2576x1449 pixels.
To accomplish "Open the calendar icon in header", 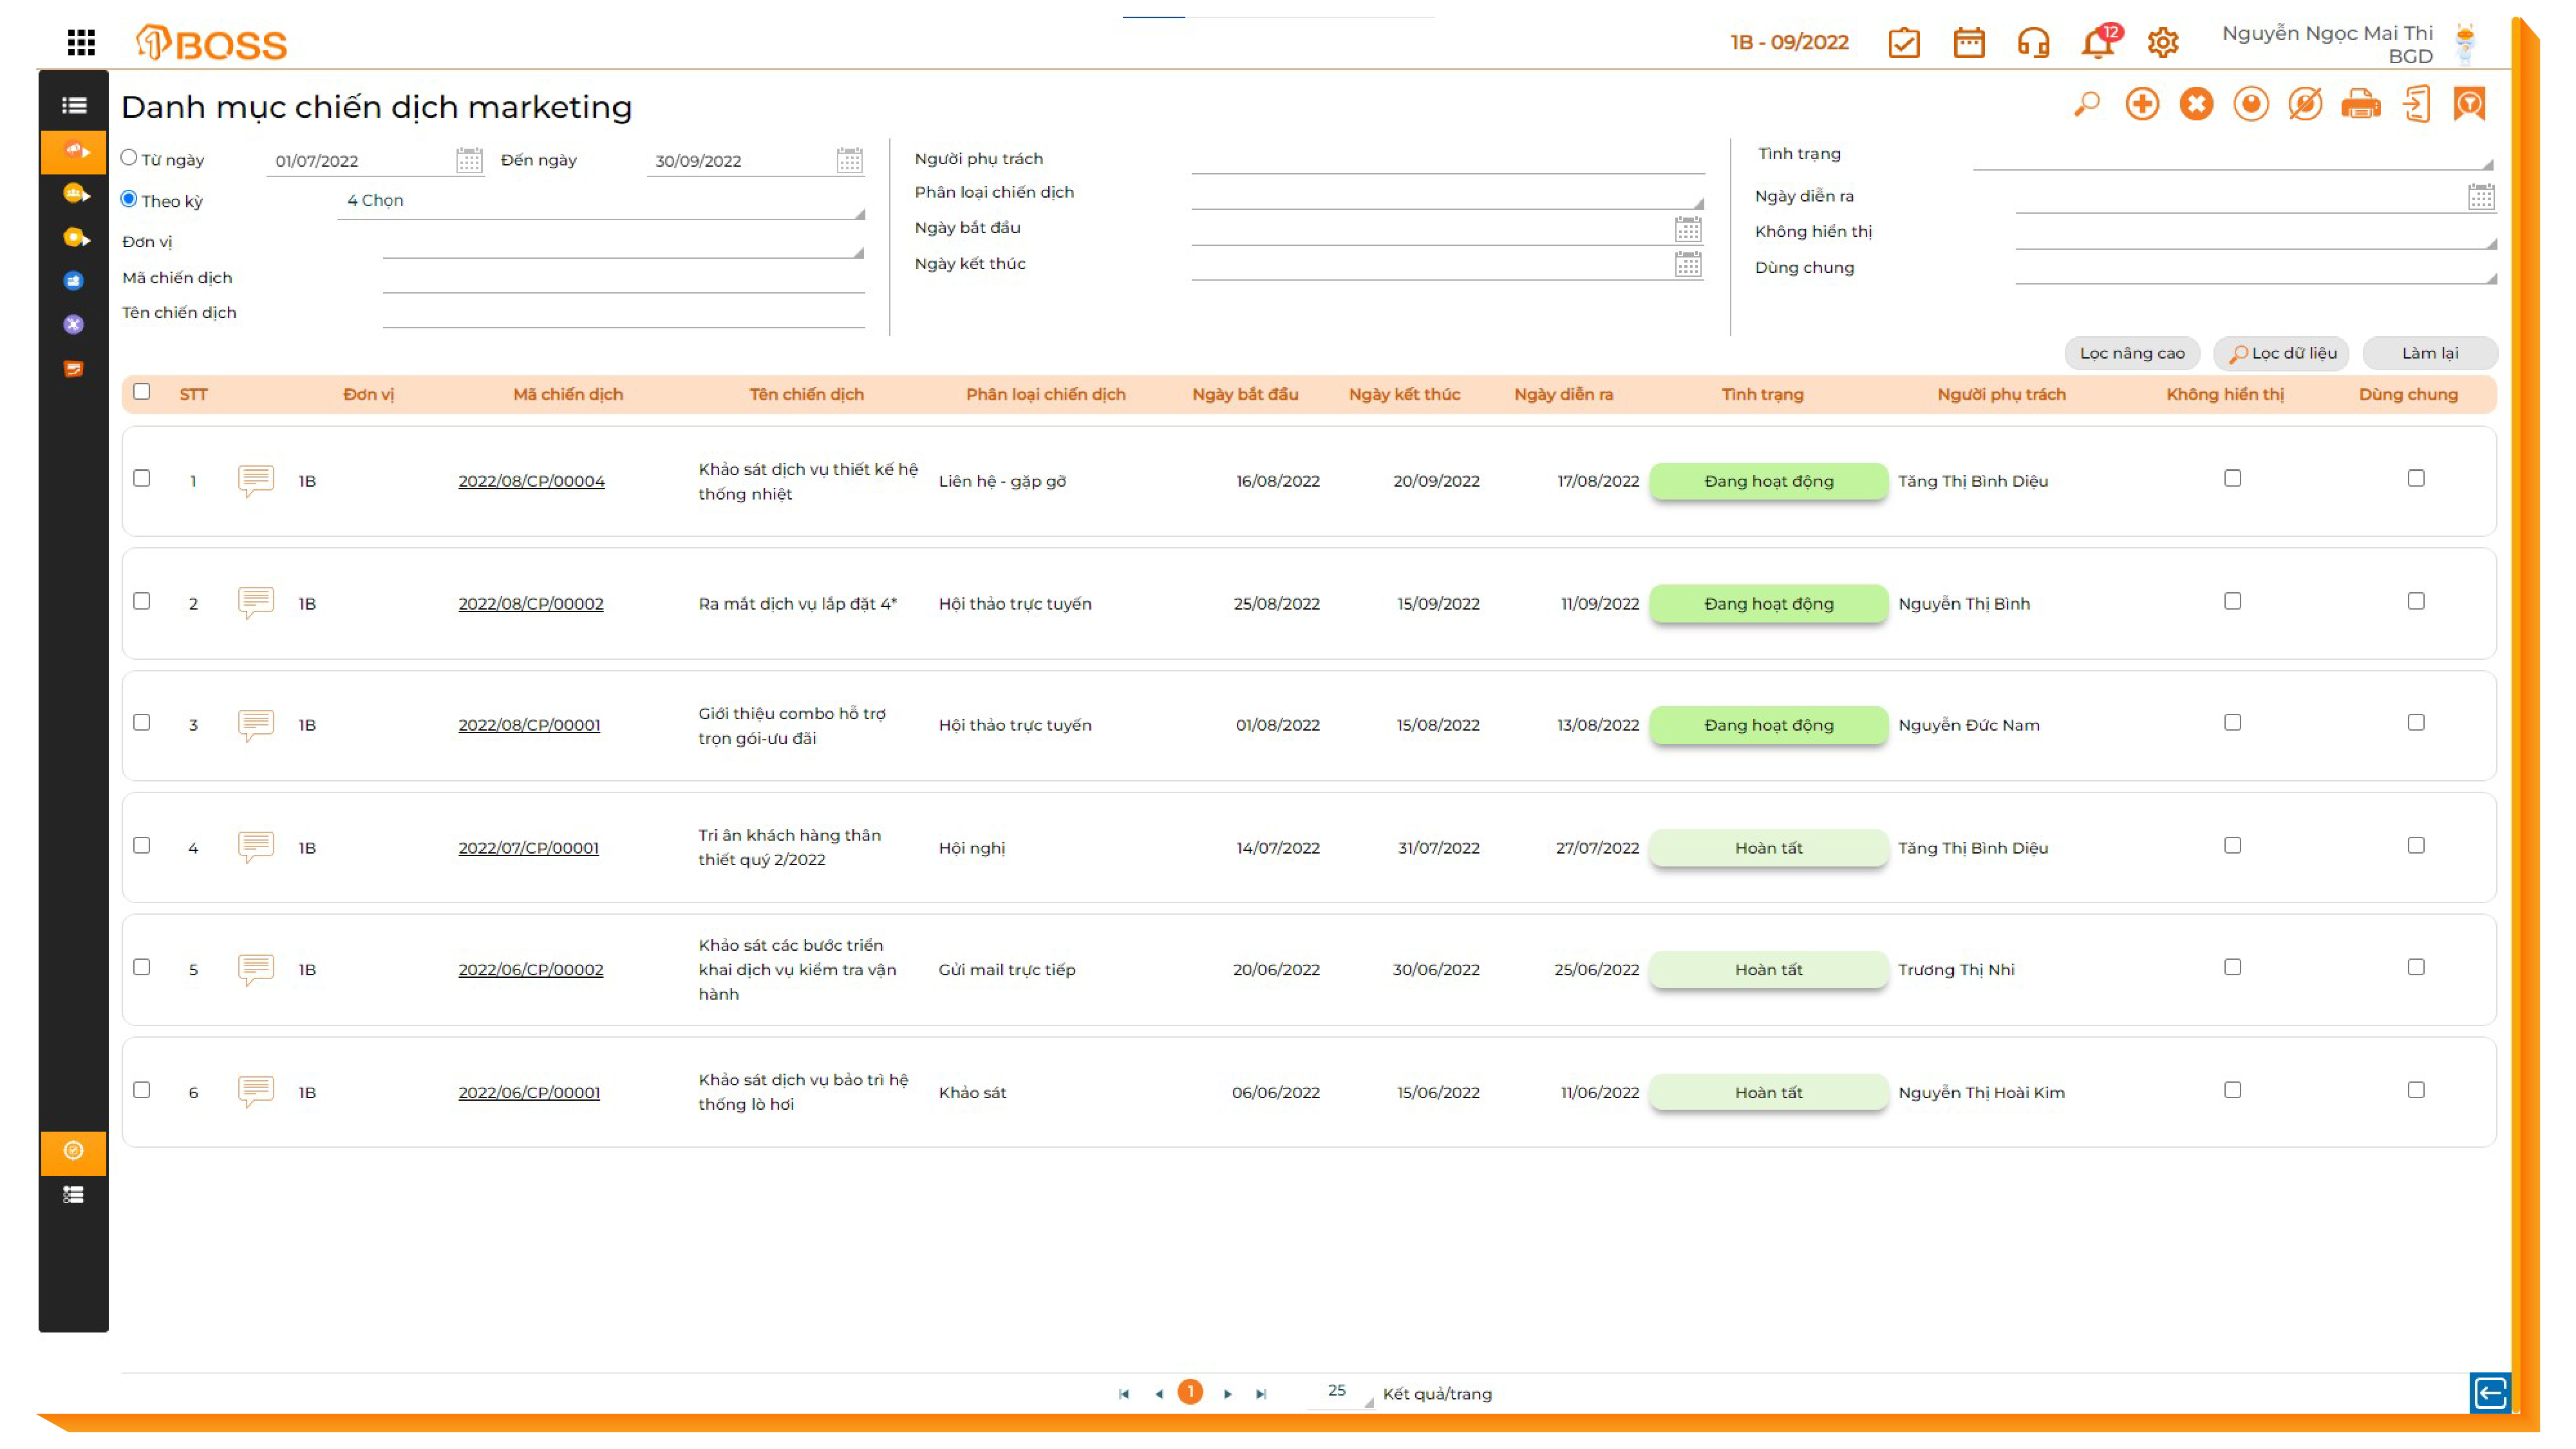I will pyautogui.click(x=1968, y=43).
